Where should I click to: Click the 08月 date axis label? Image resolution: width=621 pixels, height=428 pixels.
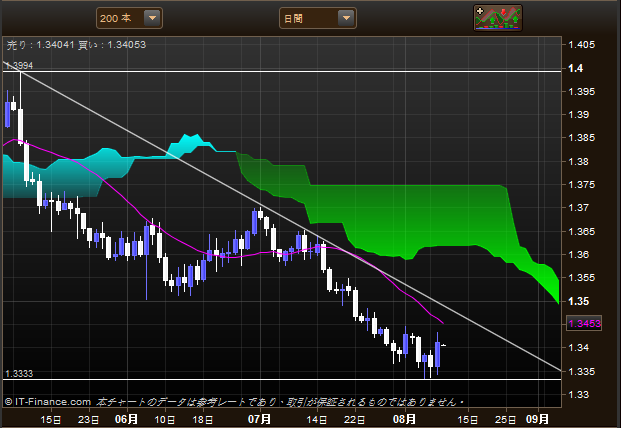point(404,419)
